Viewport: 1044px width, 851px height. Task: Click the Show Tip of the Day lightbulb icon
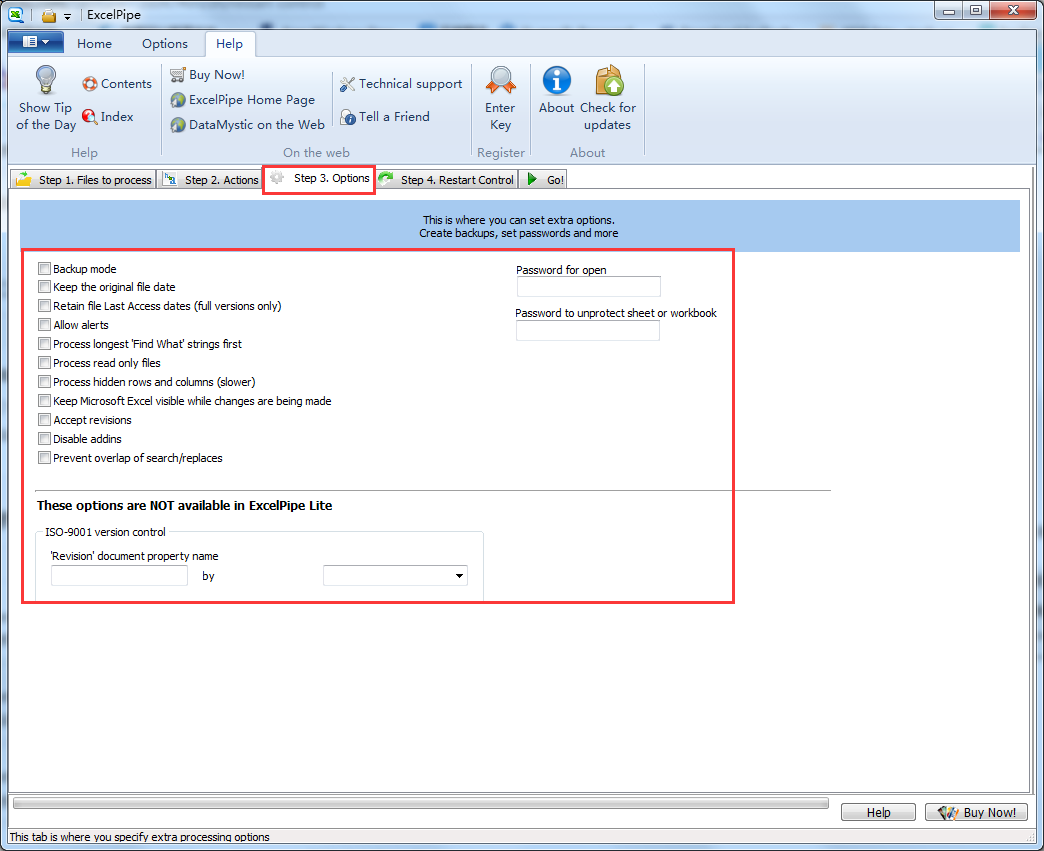click(x=45, y=80)
